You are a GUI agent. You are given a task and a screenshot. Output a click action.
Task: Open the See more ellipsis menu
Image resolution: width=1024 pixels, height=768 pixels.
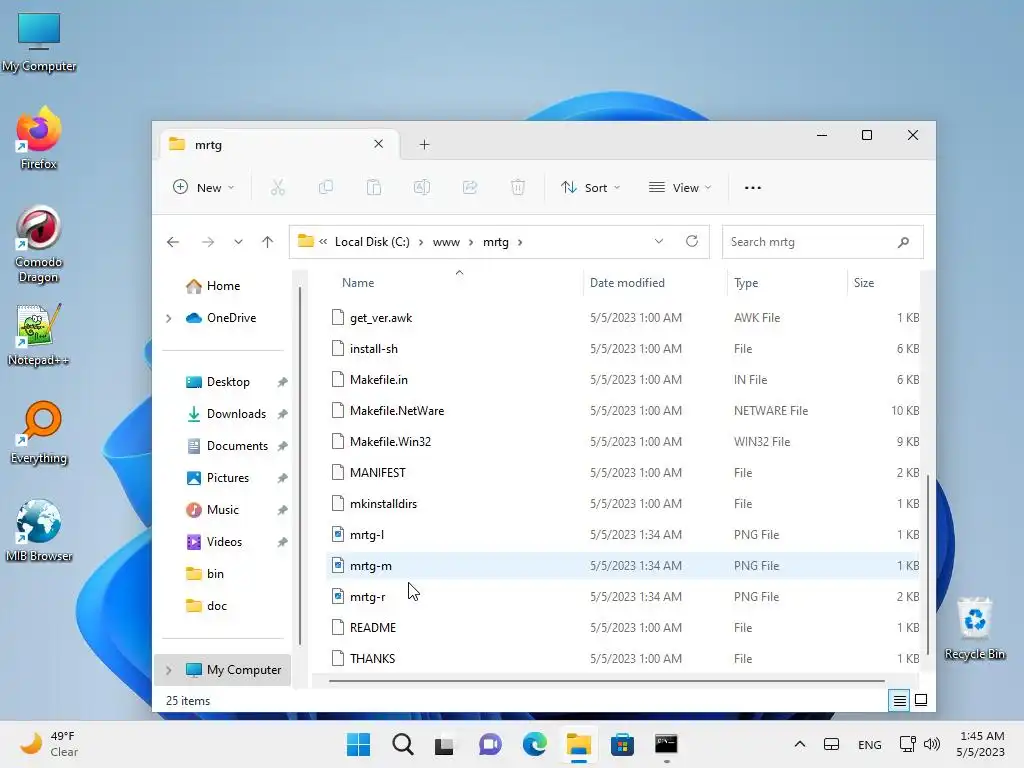[752, 187]
